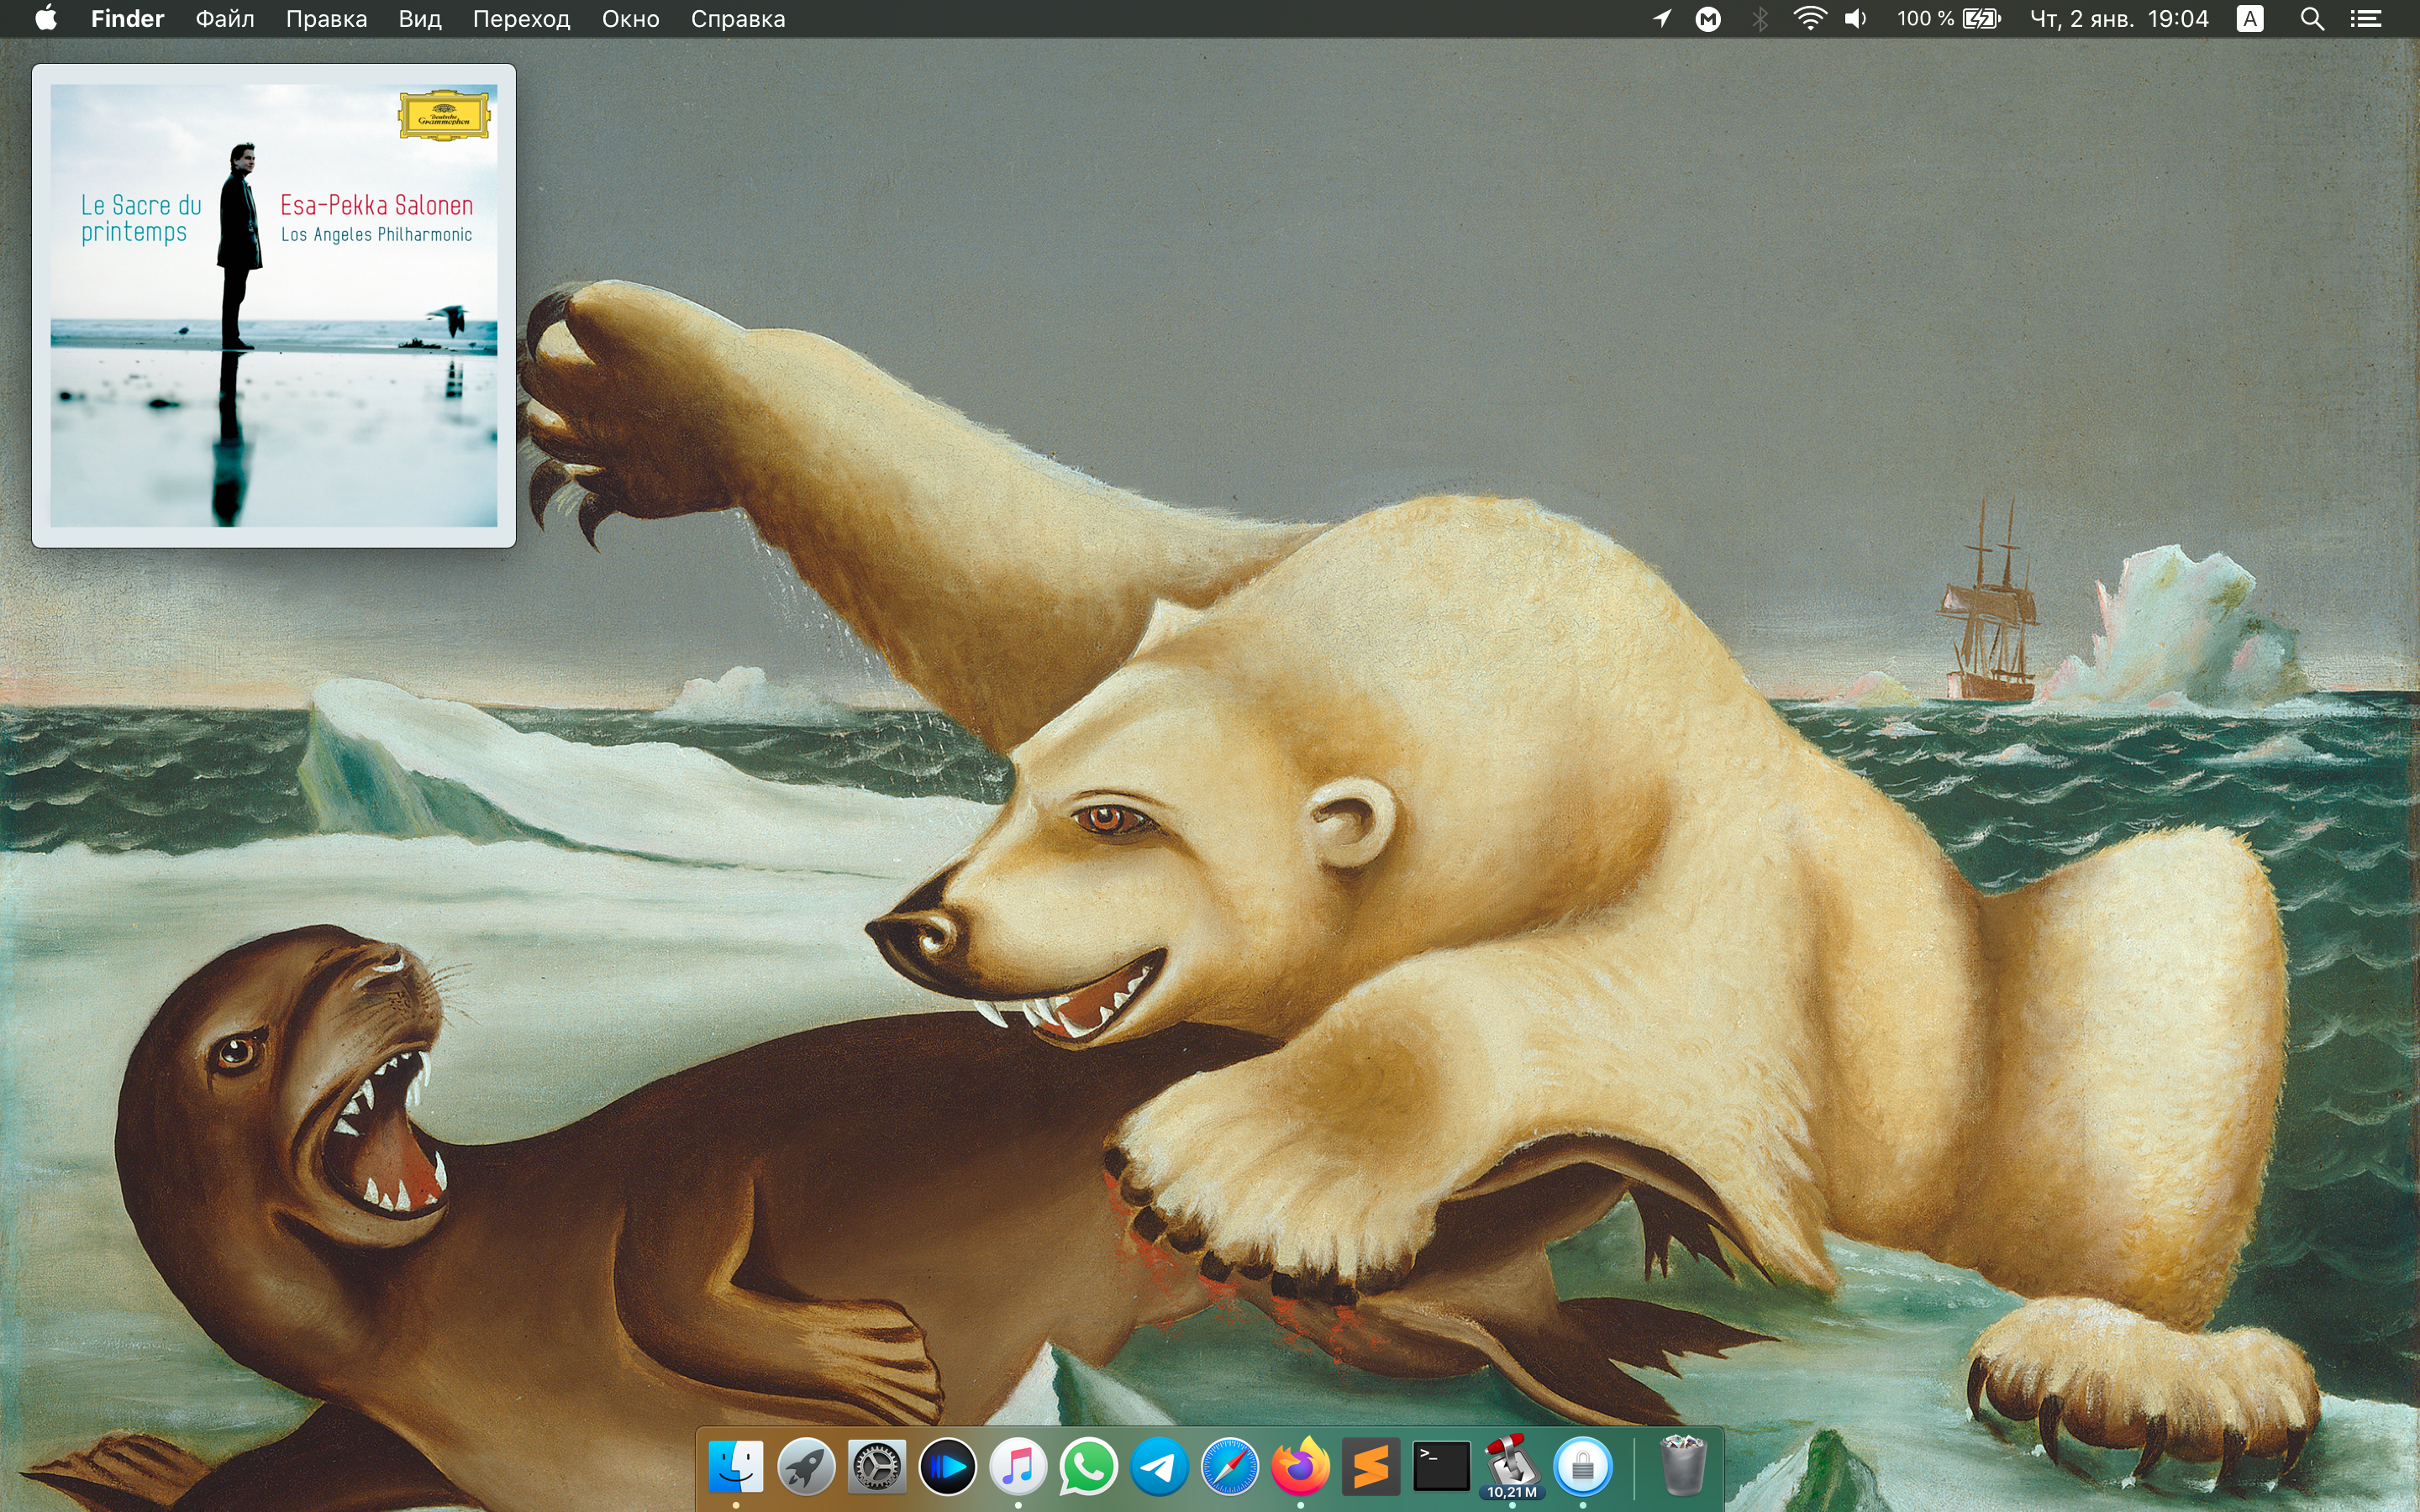Switch input source via the A icon
The image size is (2420, 1512).
click(x=2250, y=19)
